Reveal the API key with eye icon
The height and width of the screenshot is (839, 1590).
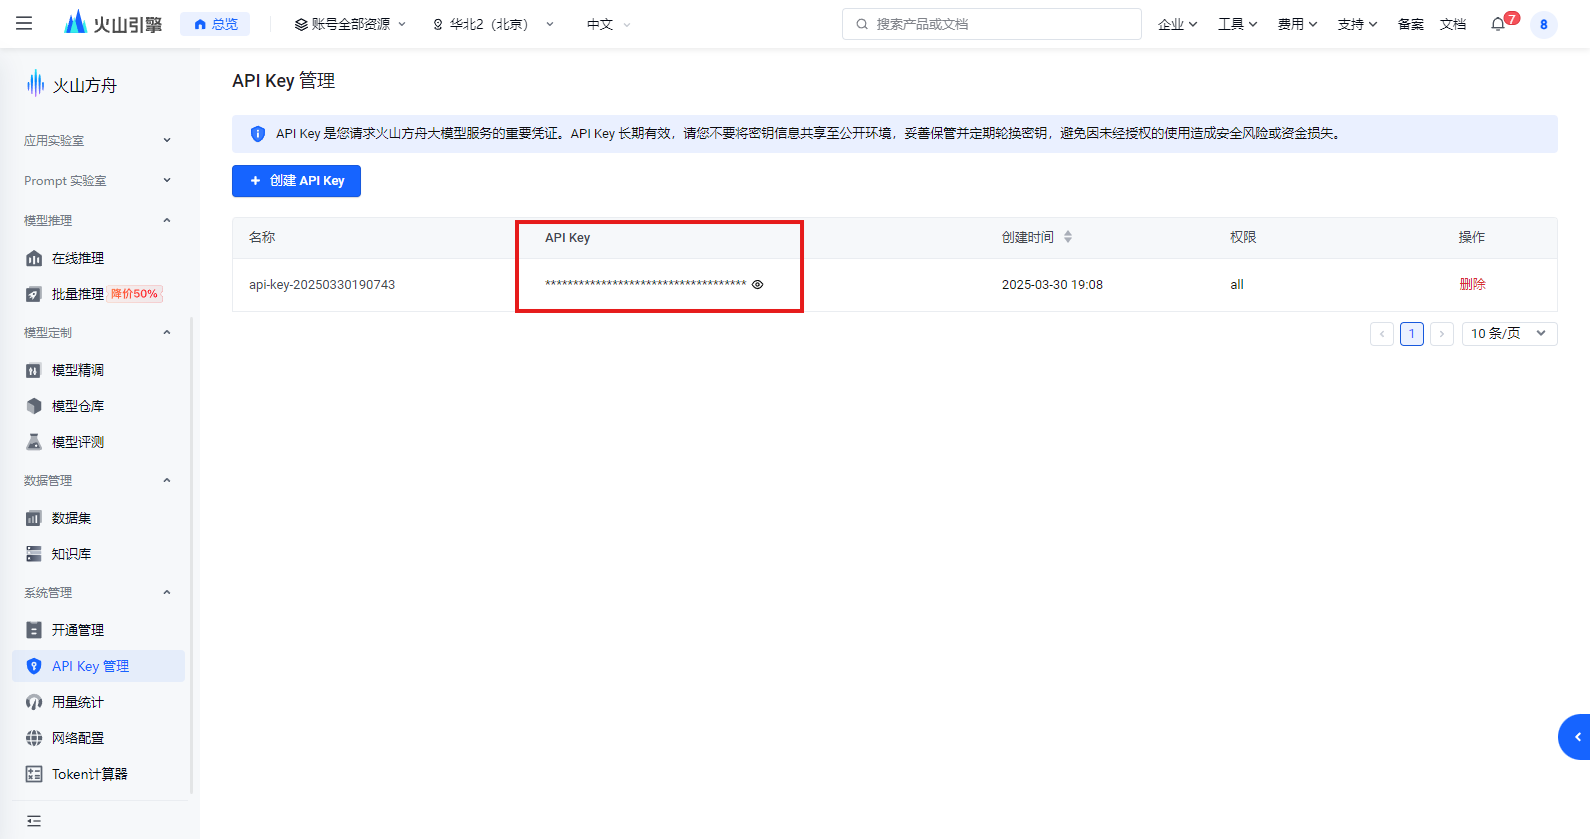pos(757,285)
